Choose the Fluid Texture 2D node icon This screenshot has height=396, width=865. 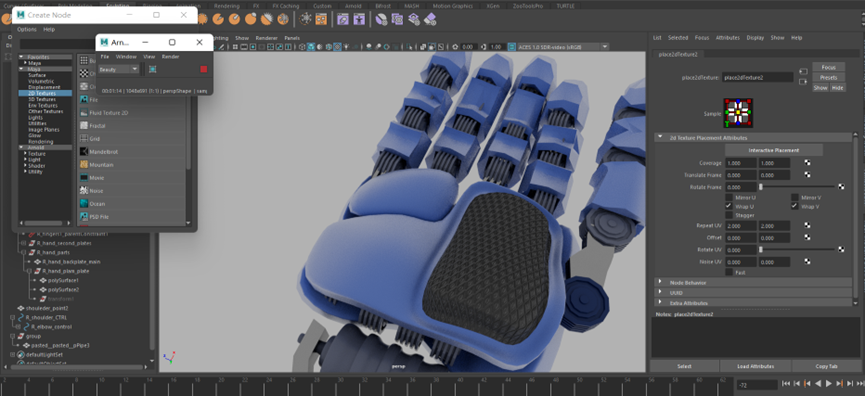coord(84,113)
